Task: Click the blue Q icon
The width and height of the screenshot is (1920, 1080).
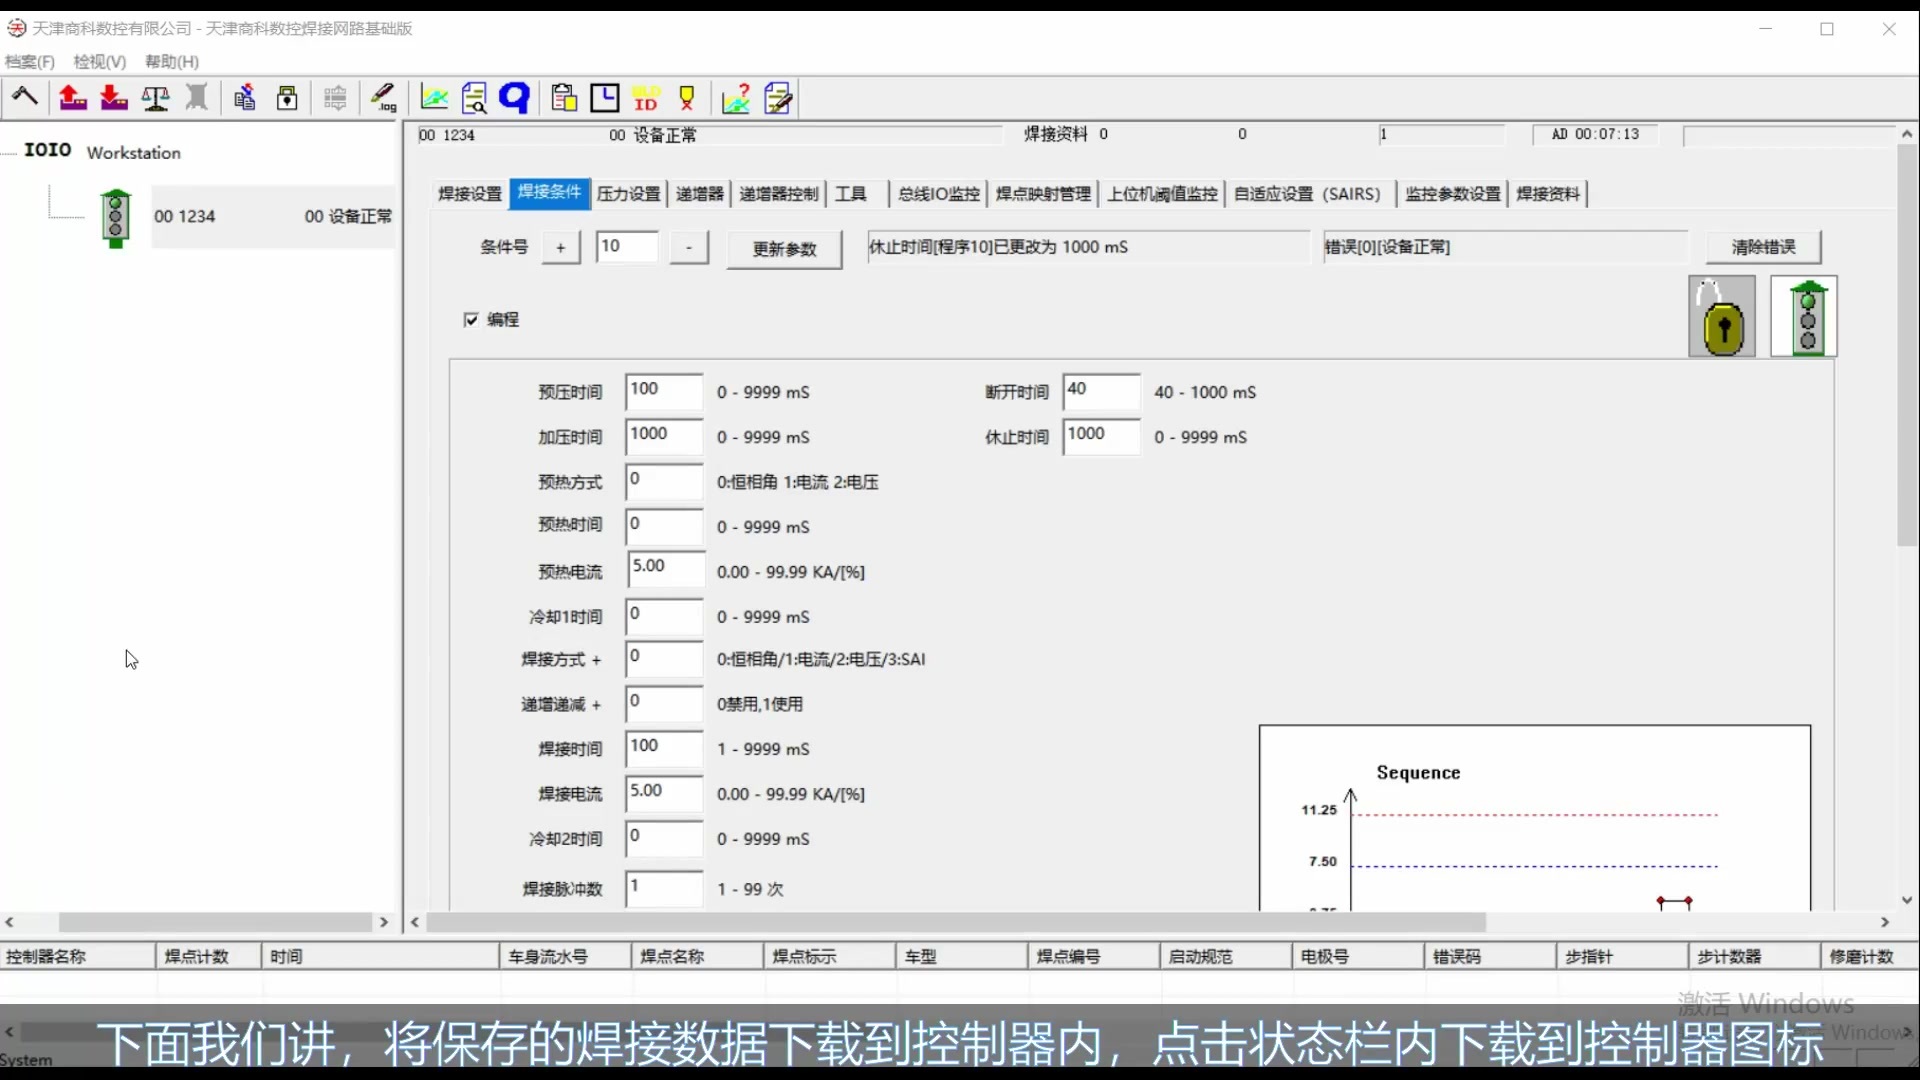Action: 514,97
